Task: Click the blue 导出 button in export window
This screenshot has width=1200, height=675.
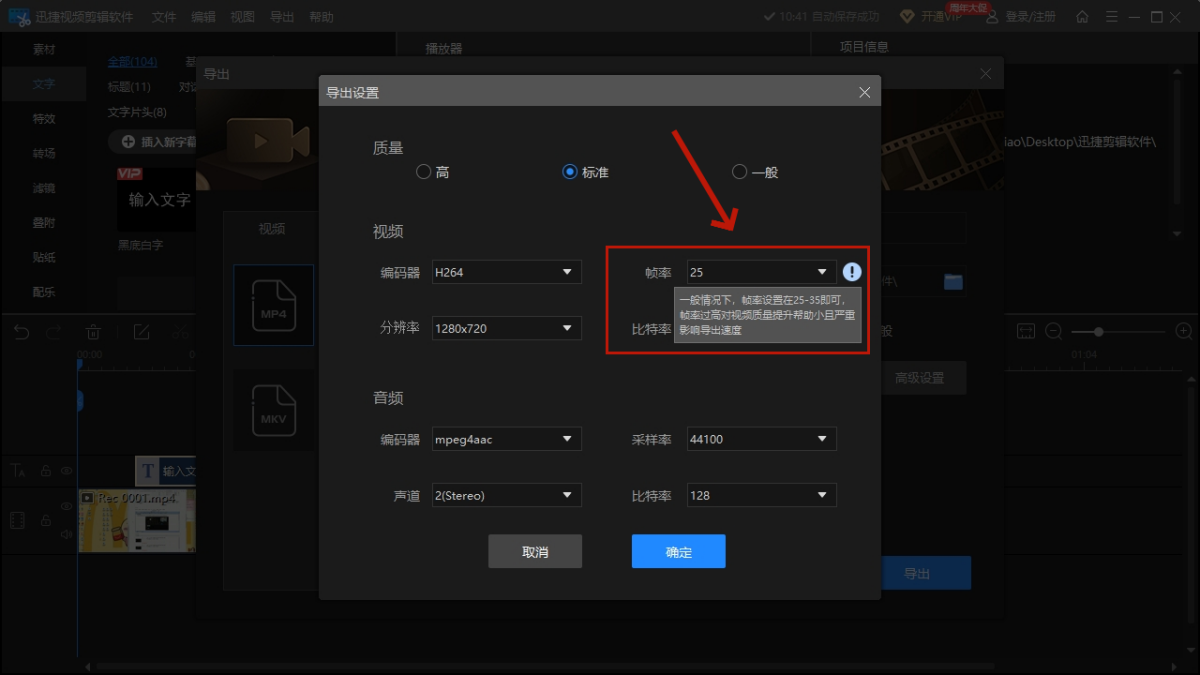Action: click(x=926, y=573)
